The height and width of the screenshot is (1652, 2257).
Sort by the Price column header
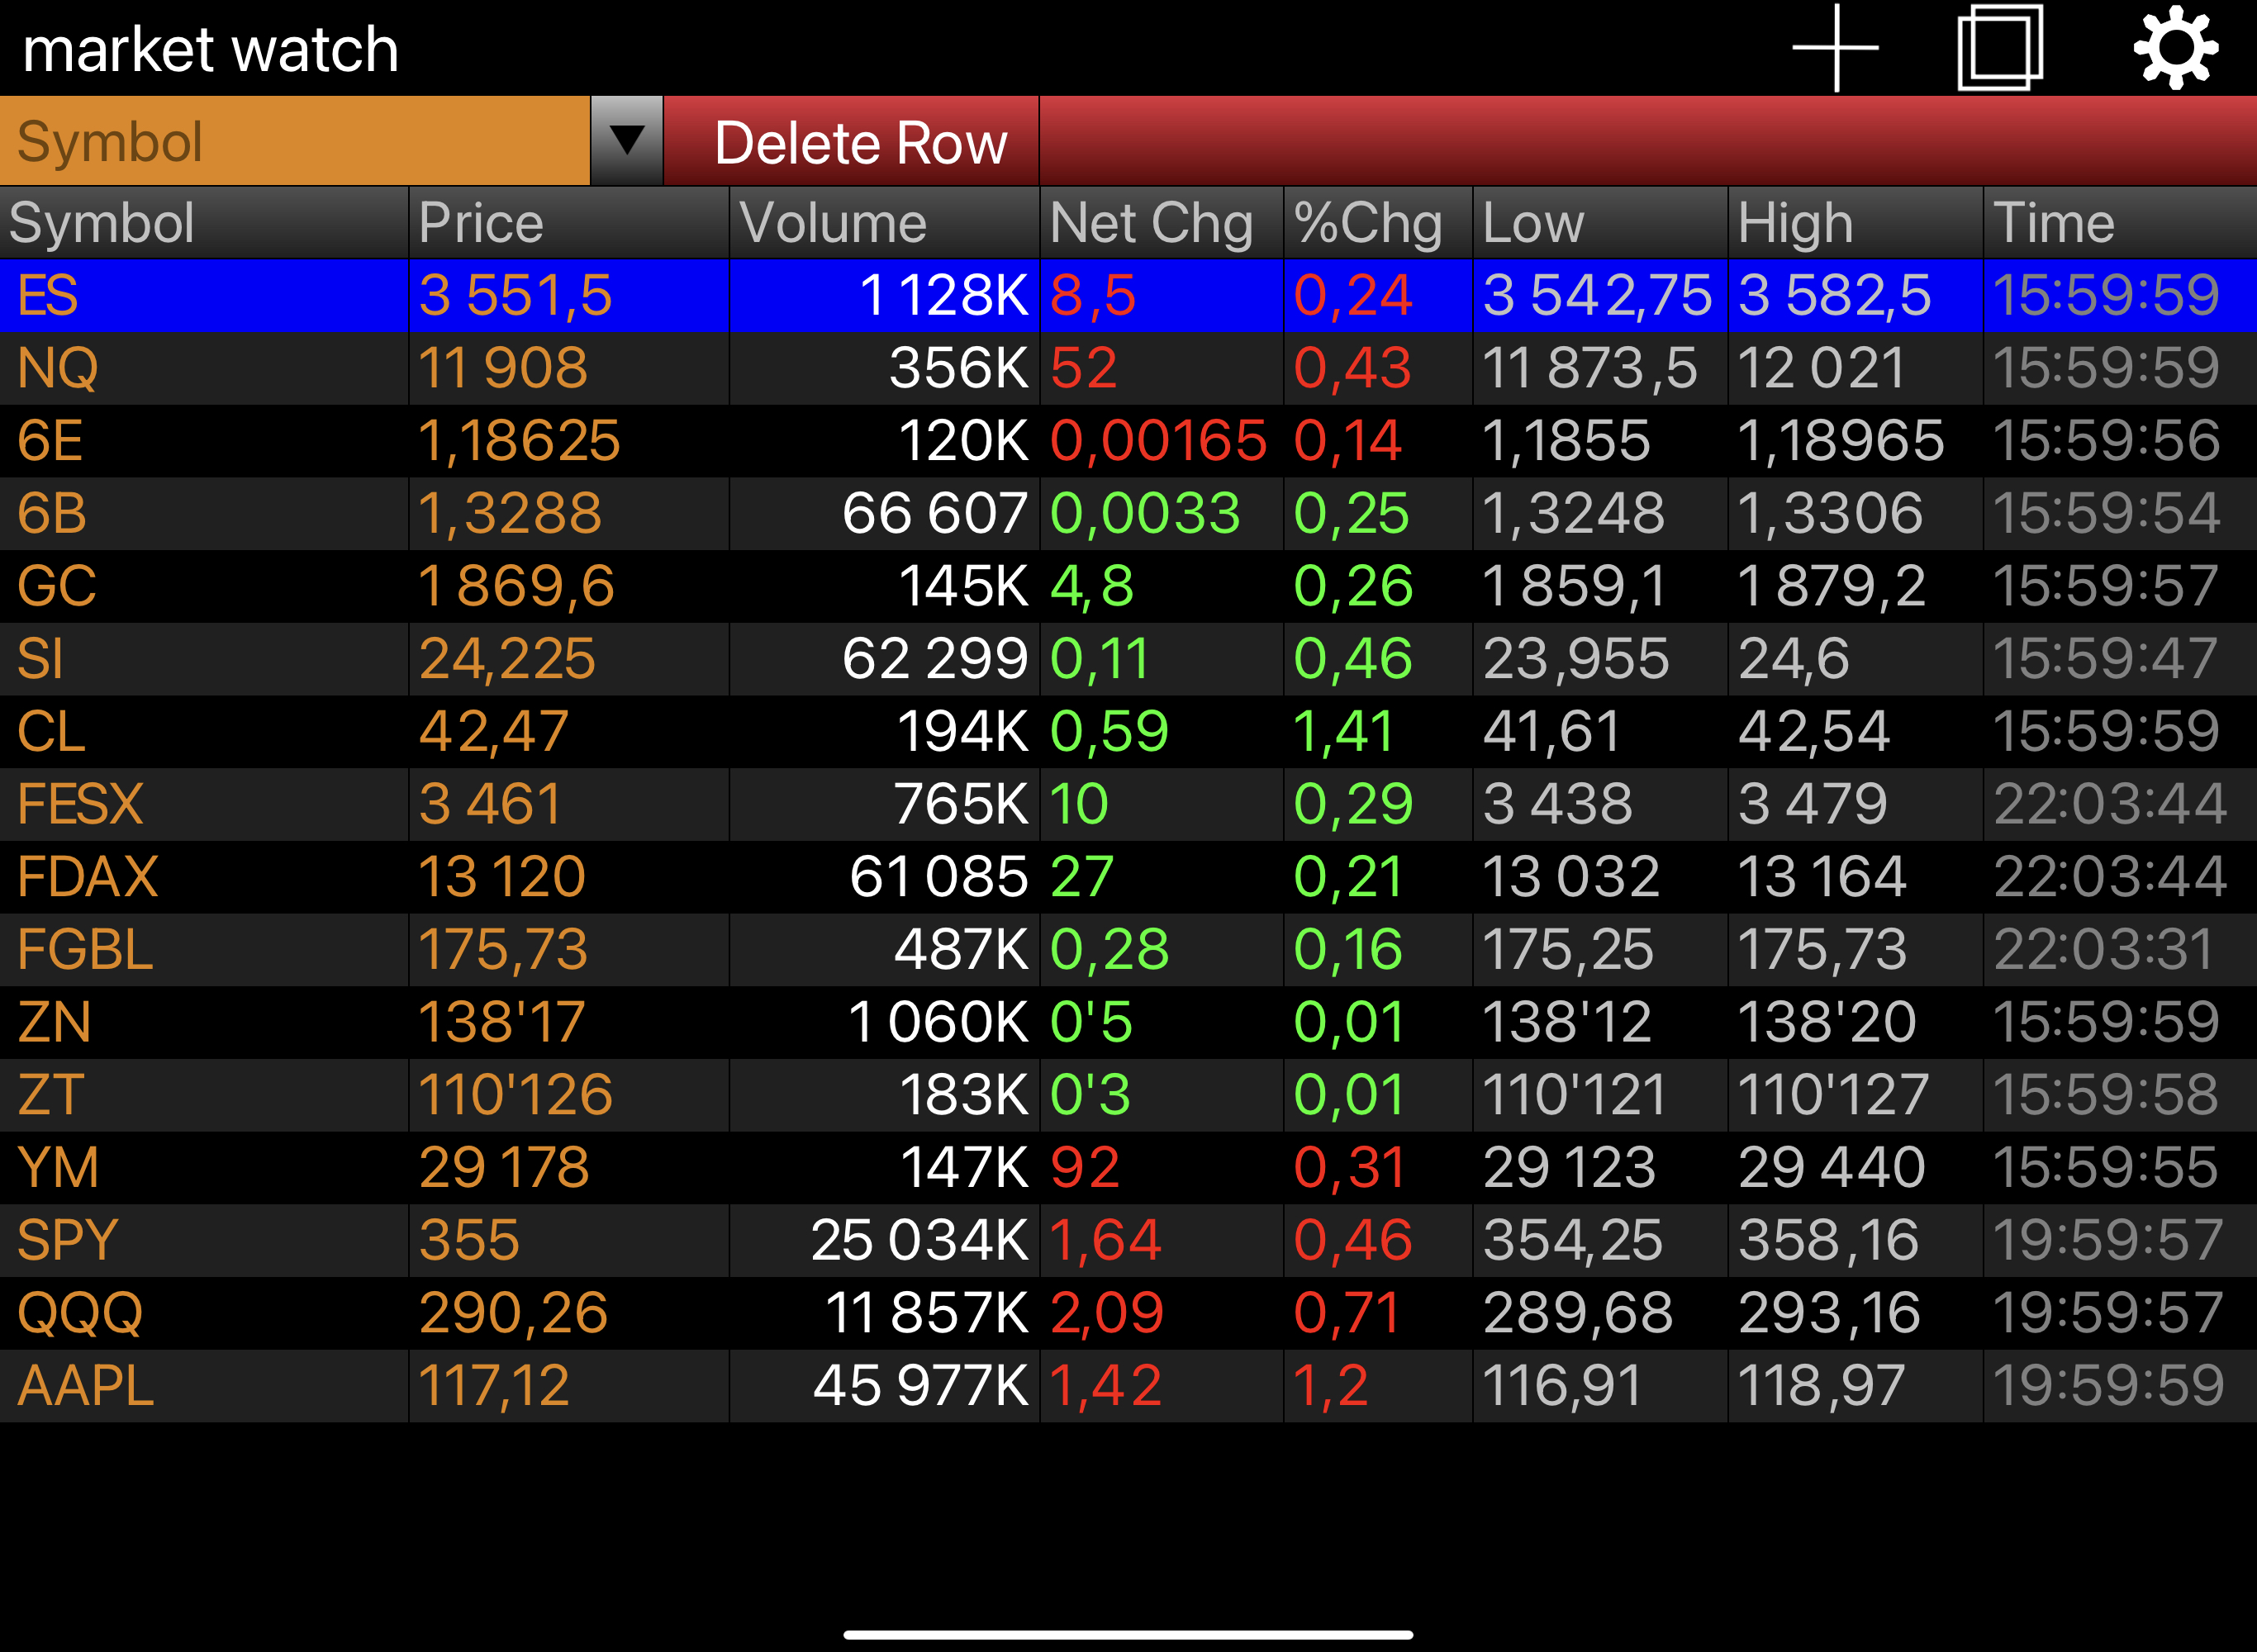pos(568,222)
